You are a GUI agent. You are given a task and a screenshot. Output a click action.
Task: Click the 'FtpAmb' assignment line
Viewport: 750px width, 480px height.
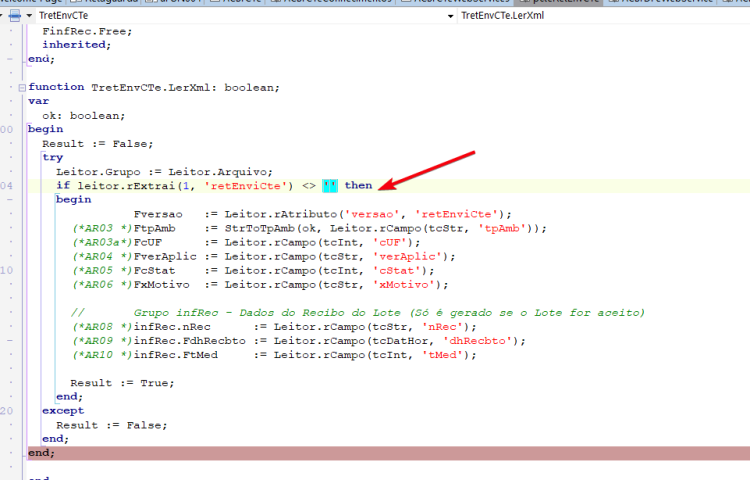tap(309, 228)
